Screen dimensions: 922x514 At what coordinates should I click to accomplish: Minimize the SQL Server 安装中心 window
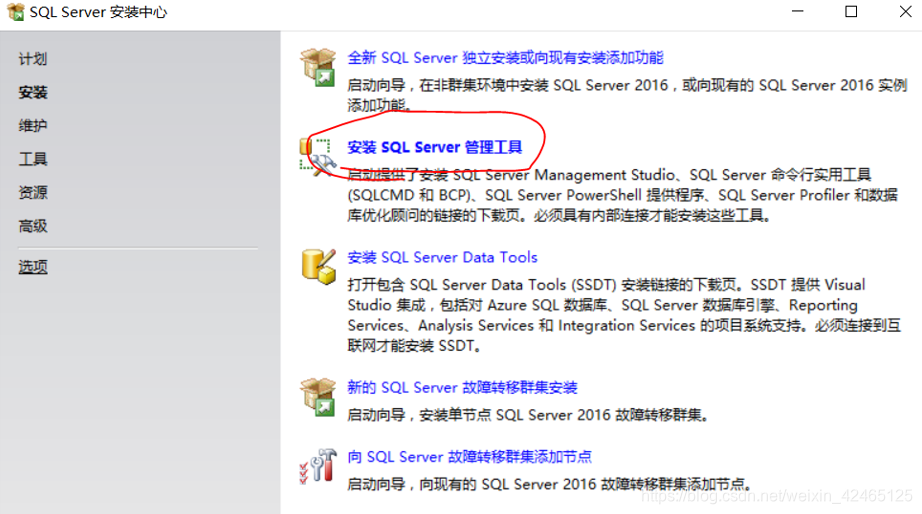[797, 11]
